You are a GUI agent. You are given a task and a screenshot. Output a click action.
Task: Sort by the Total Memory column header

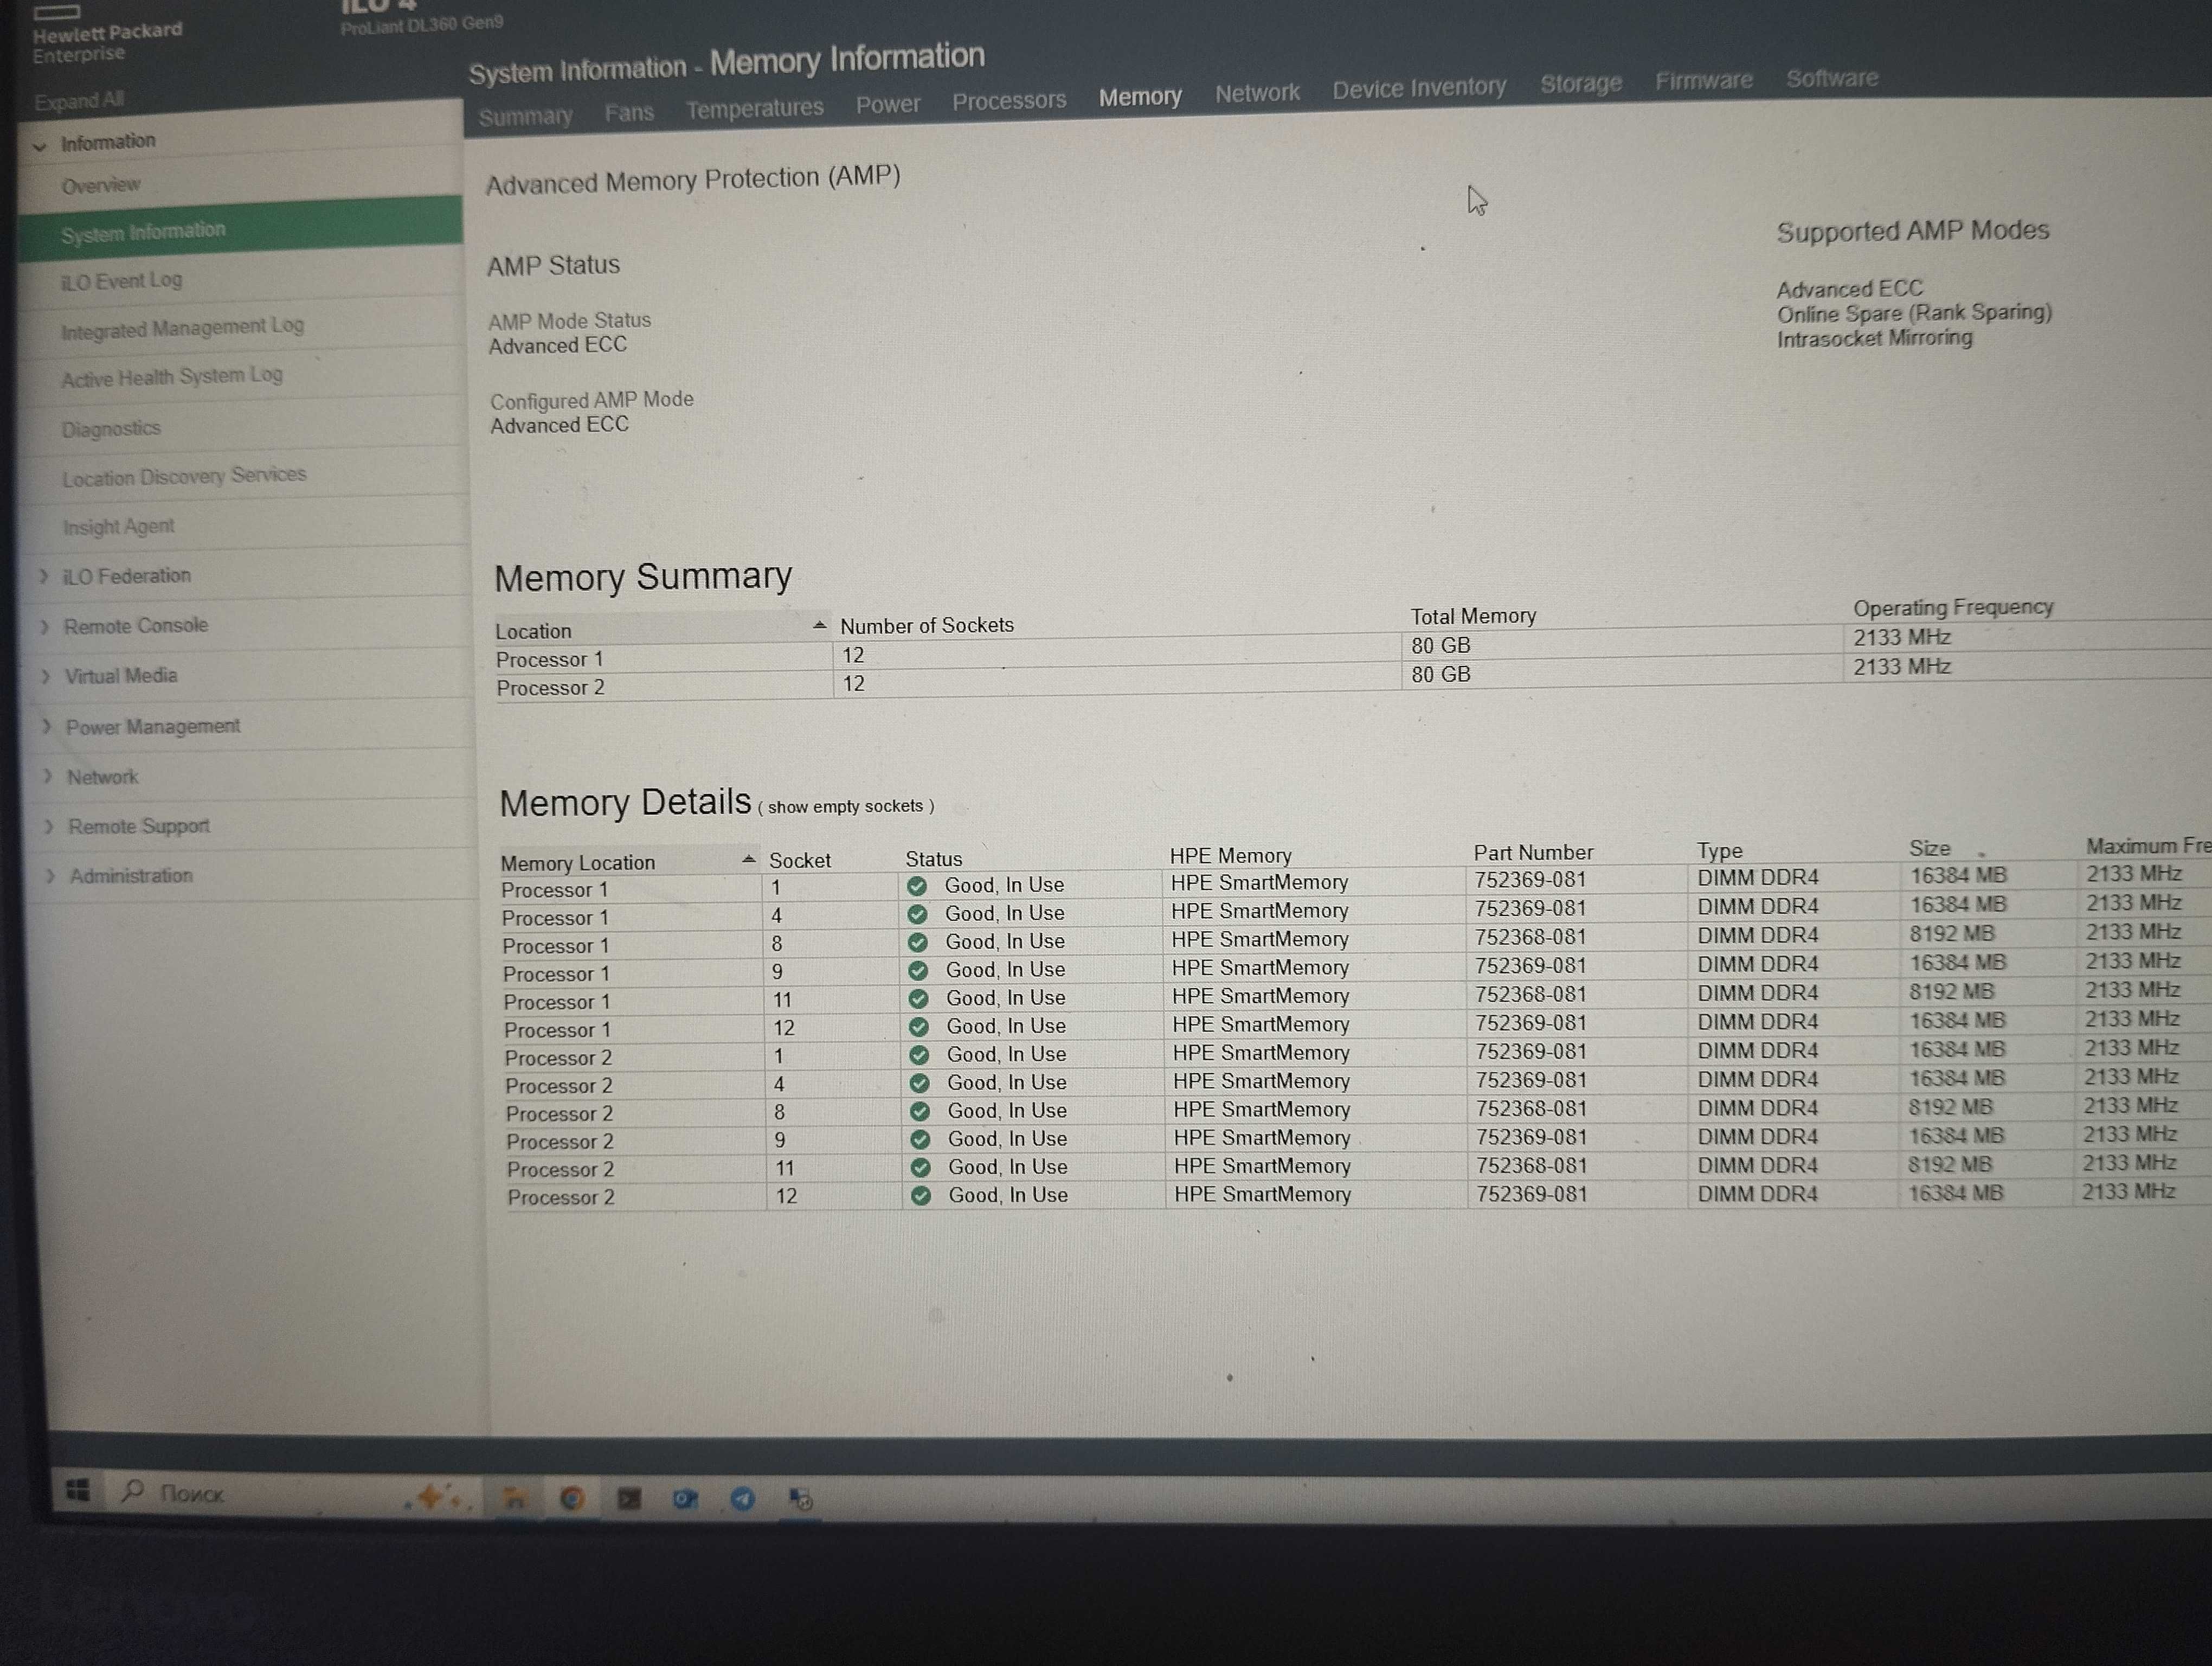click(x=1473, y=616)
